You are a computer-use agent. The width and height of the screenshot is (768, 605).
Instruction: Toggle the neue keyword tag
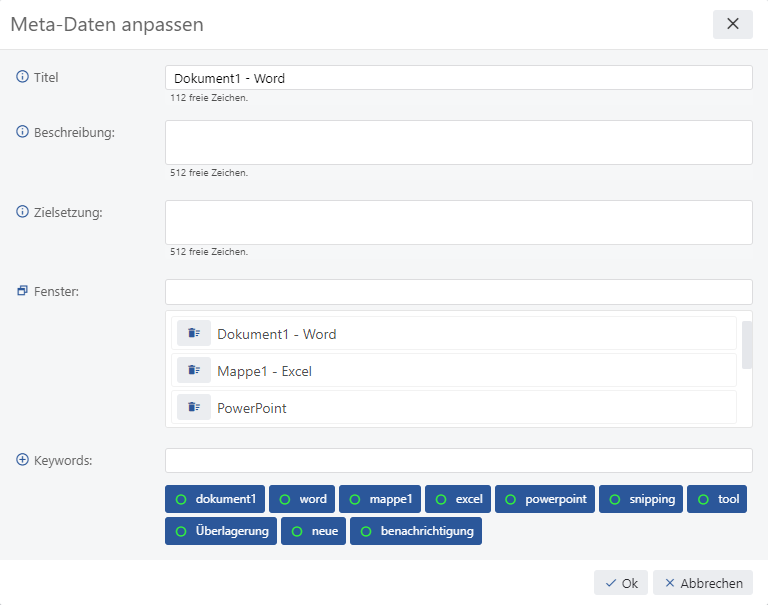coord(313,531)
